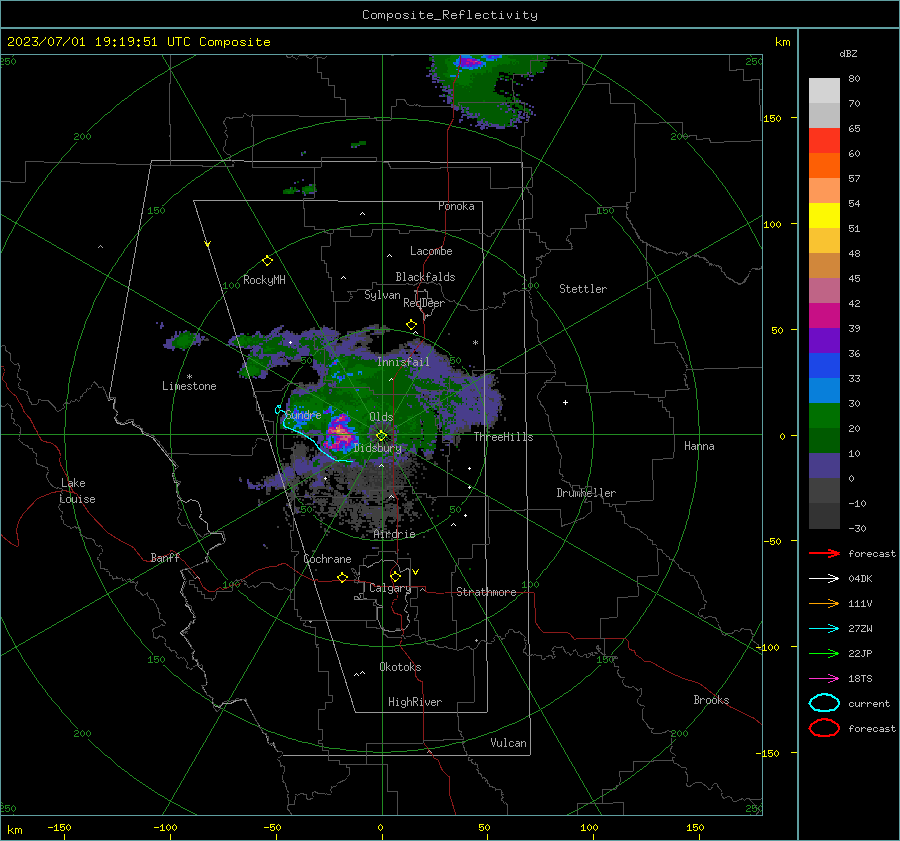Click the Lacombe label
Screen dimensions: 900x841
click(431, 251)
